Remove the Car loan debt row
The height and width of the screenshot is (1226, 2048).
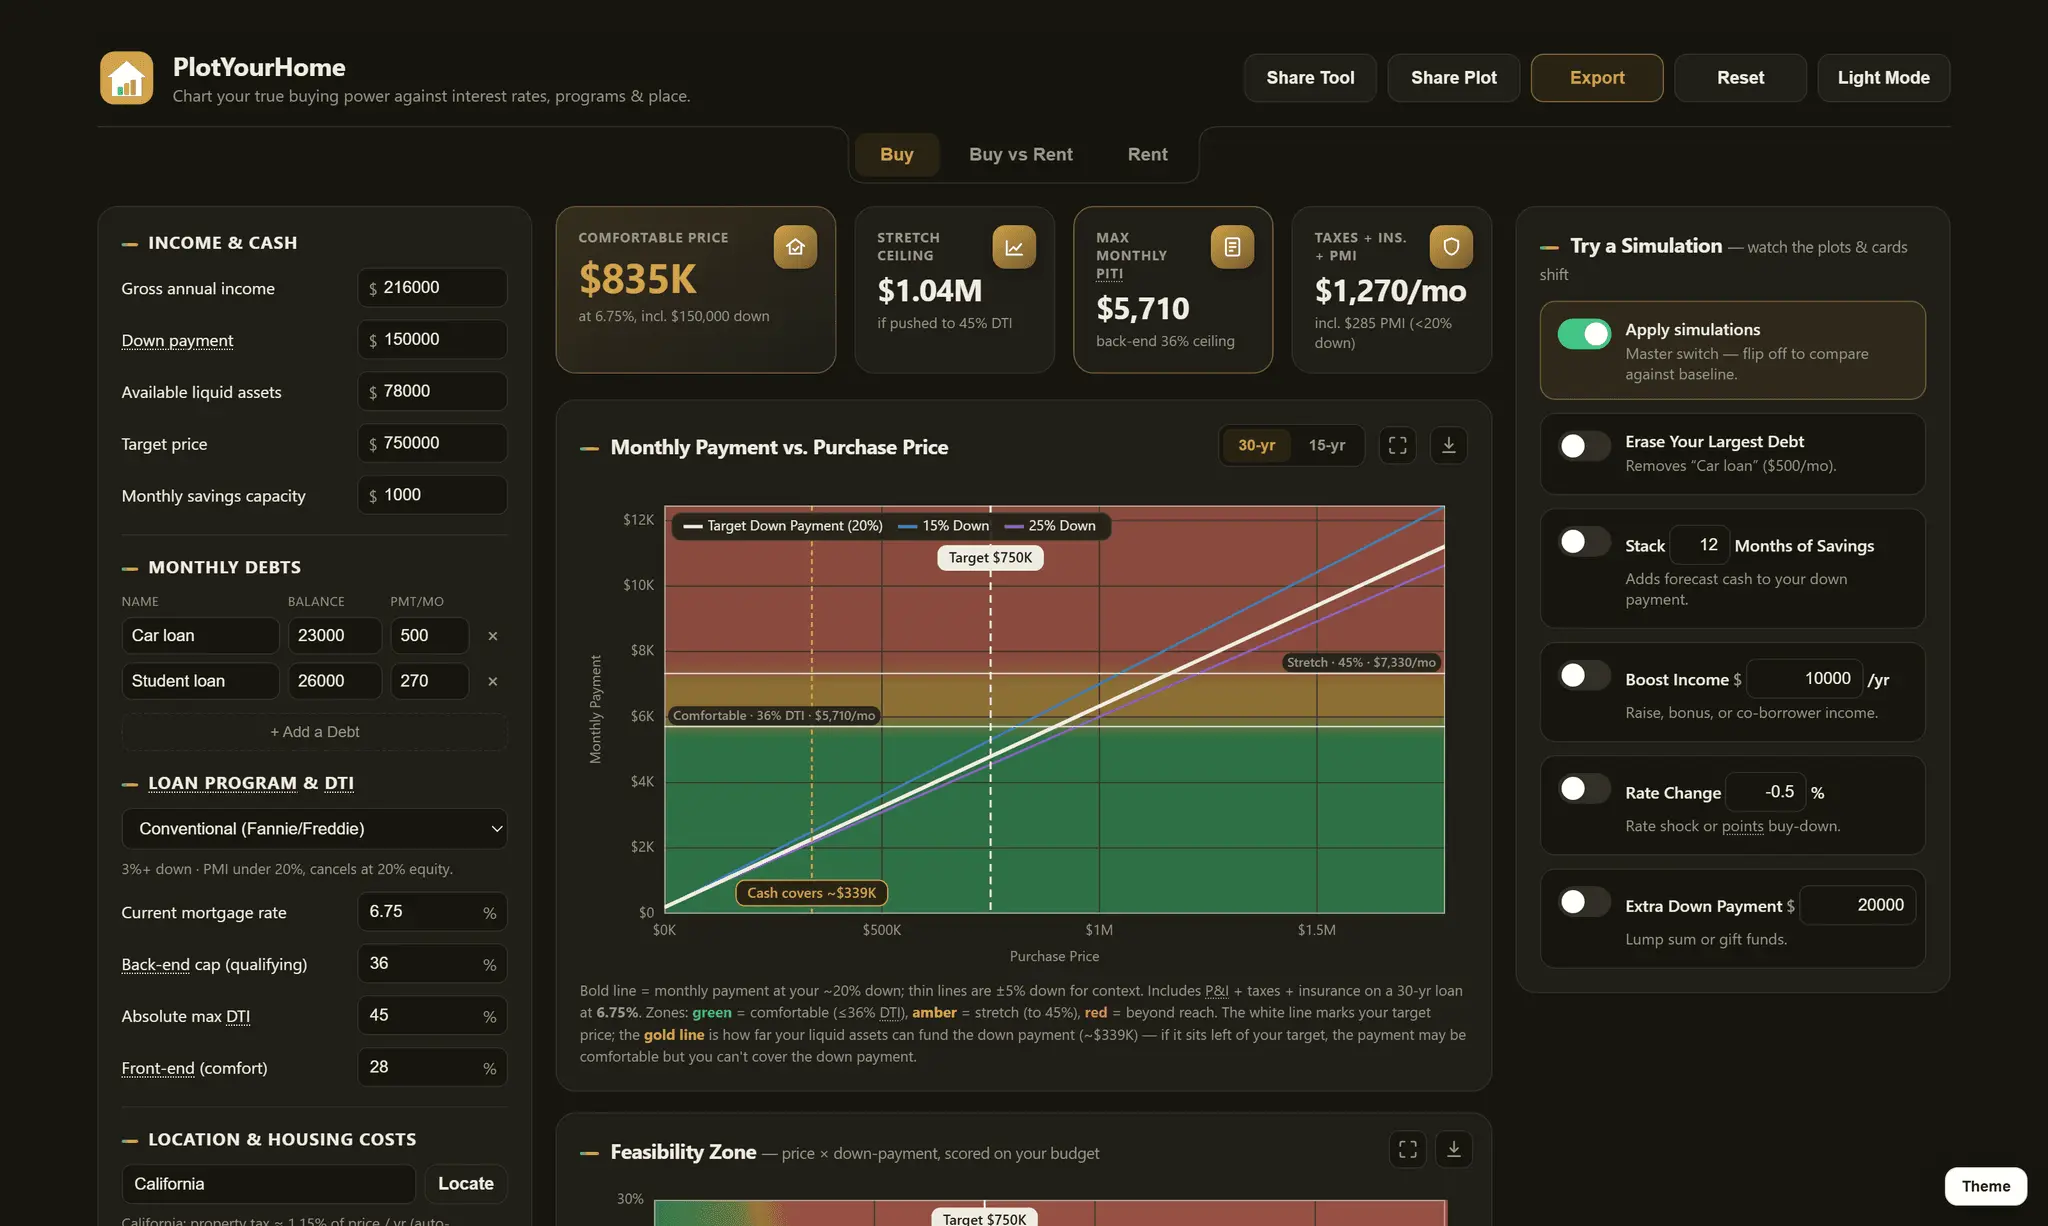492,636
